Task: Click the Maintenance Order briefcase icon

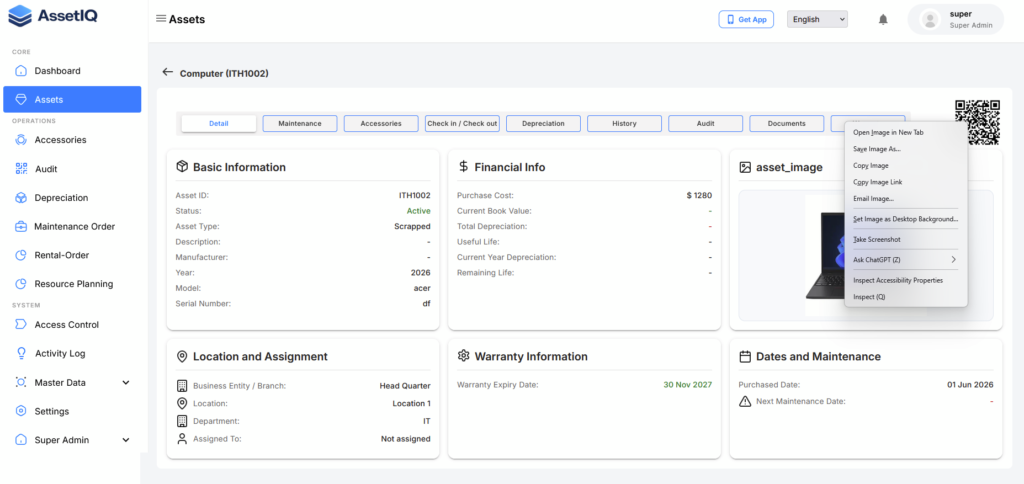Action: pyautogui.click(x=21, y=226)
